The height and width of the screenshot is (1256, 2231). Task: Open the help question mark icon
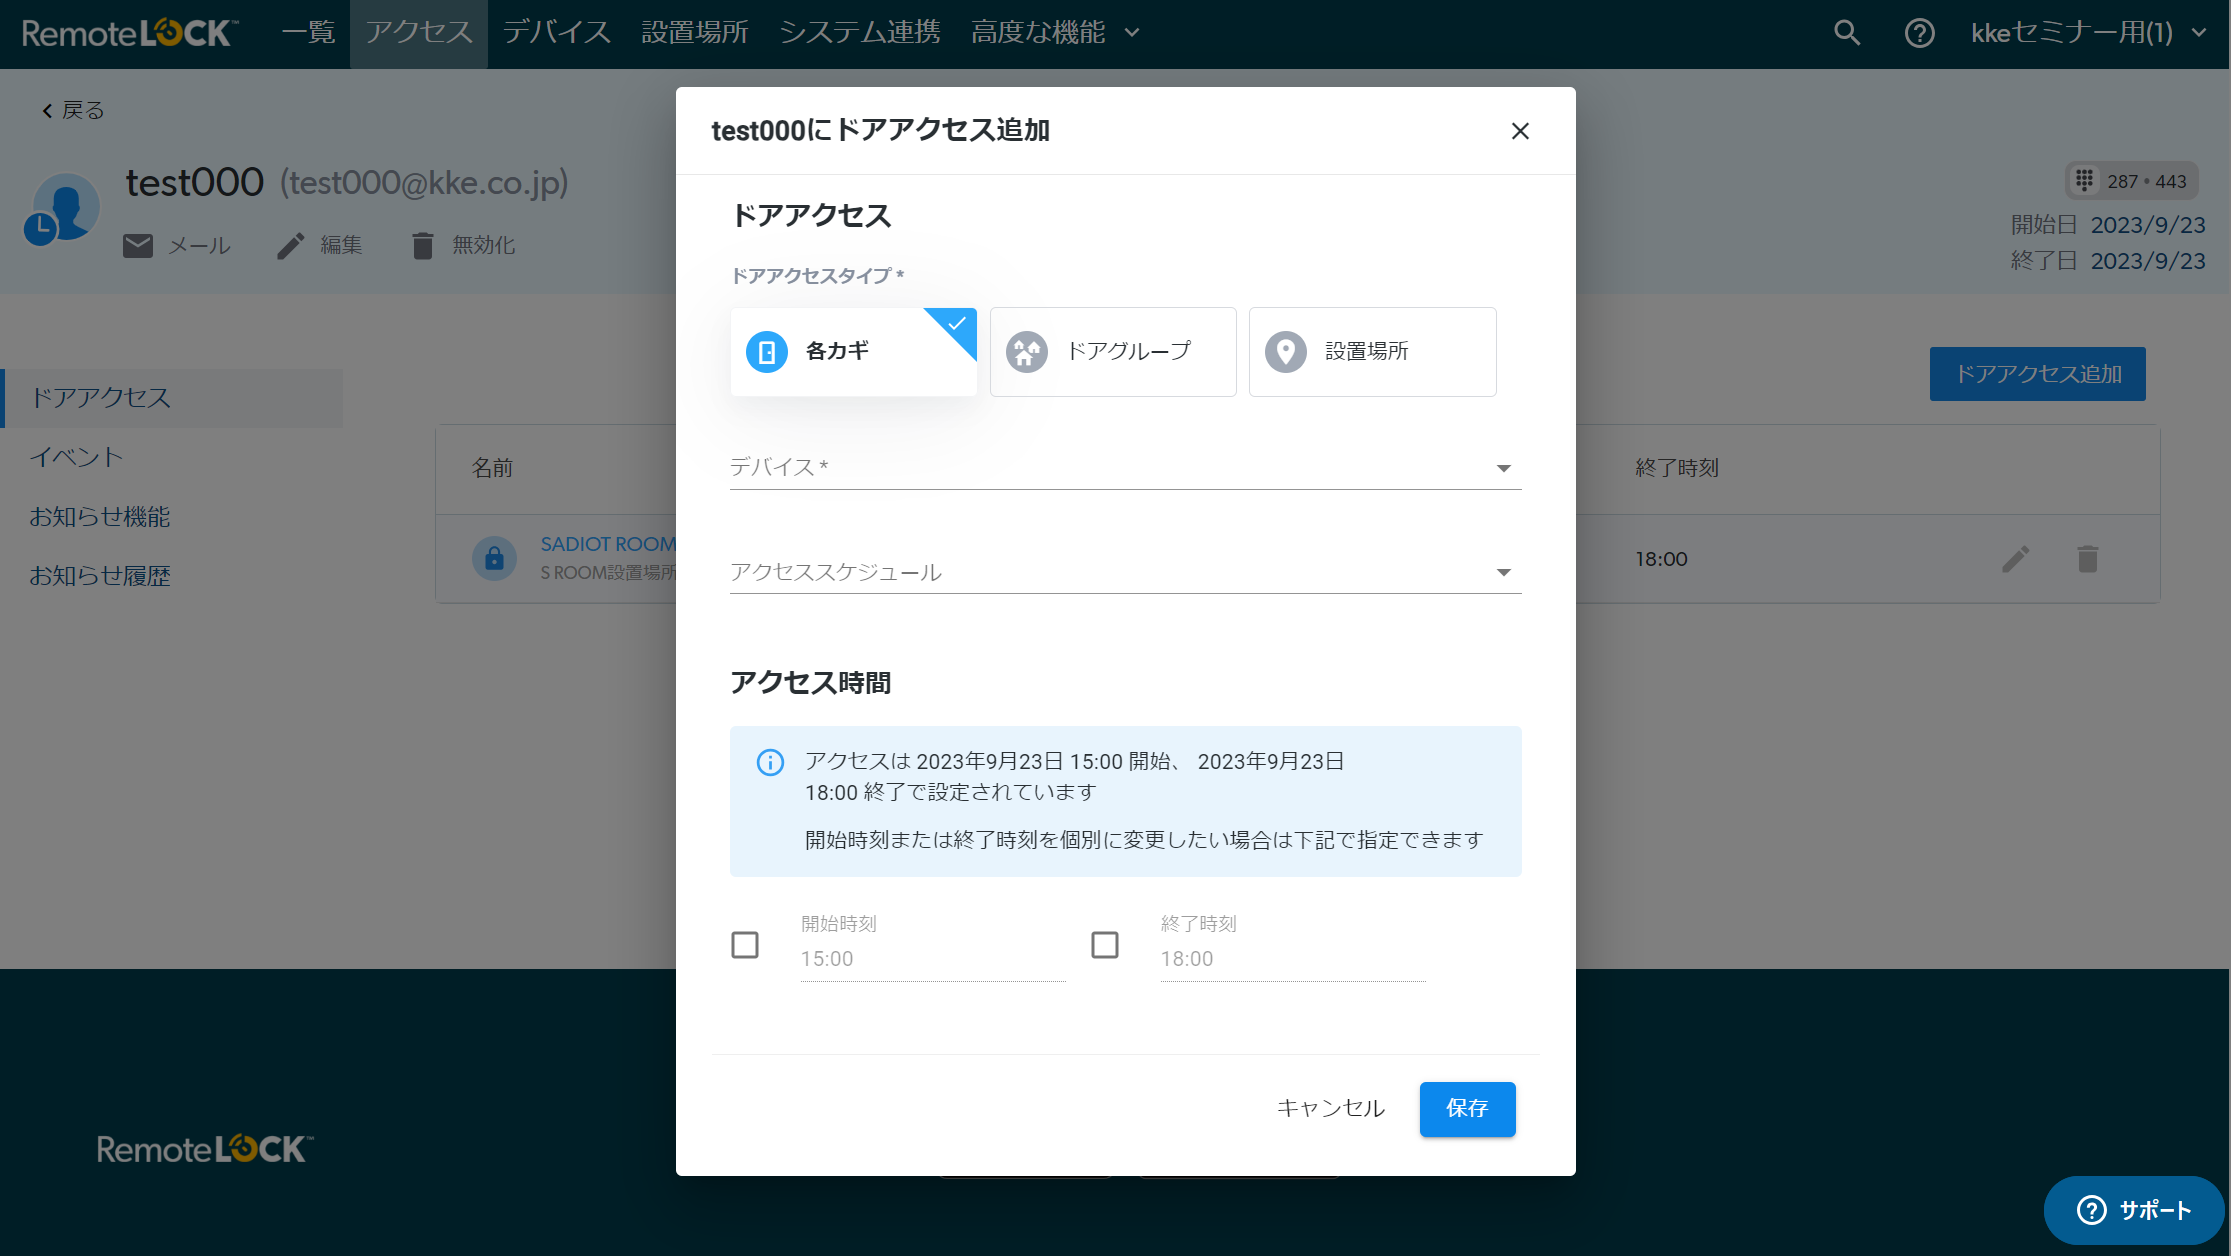tap(1919, 33)
